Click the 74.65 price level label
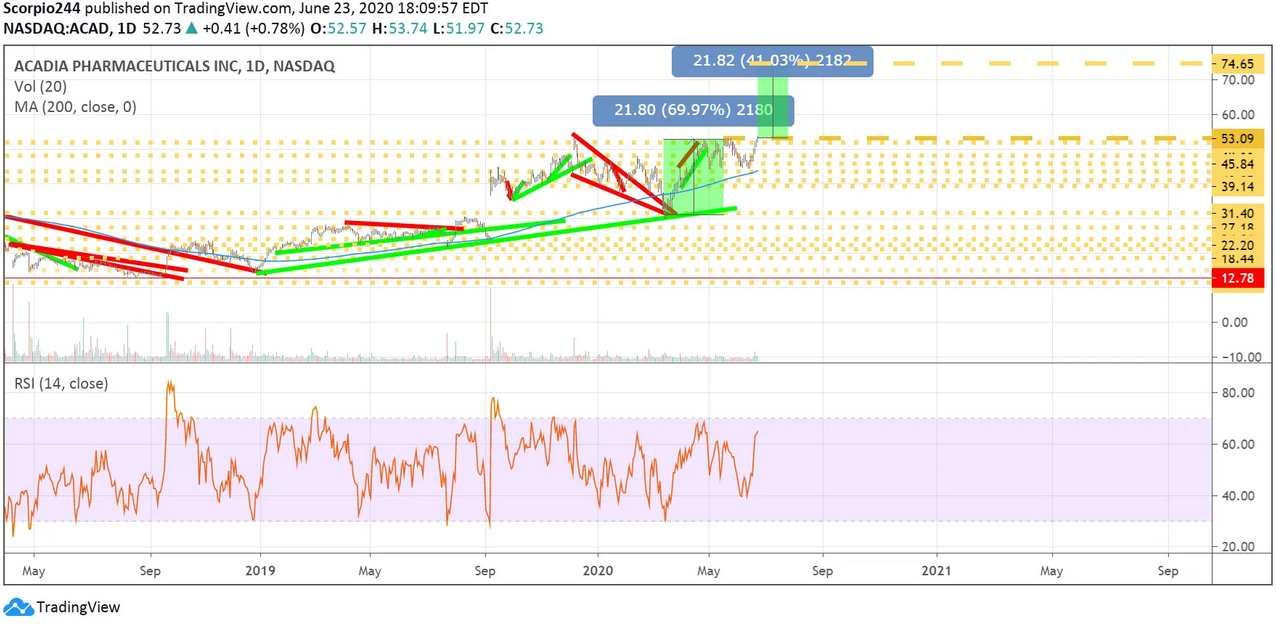The width and height of the screenshot is (1276, 624). (1237, 63)
